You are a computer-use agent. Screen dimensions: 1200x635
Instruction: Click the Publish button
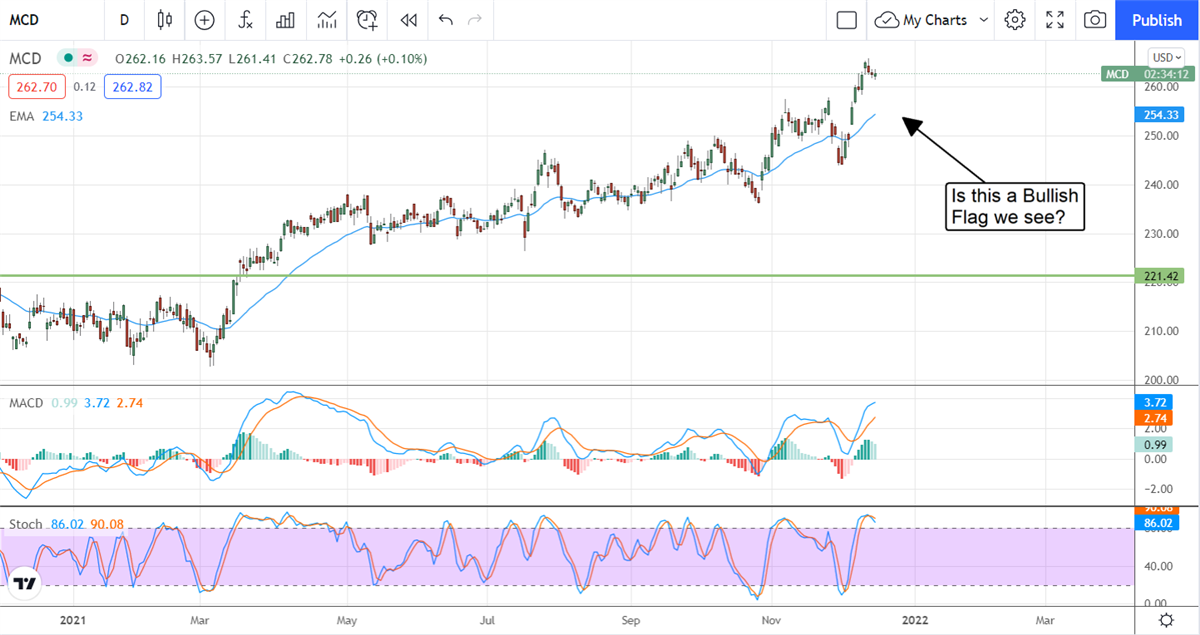[1157, 20]
